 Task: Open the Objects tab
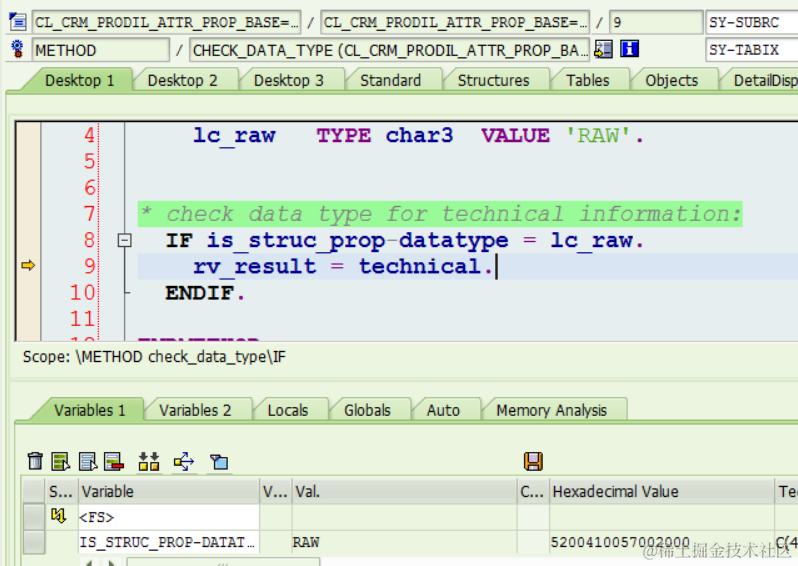[x=671, y=80]
